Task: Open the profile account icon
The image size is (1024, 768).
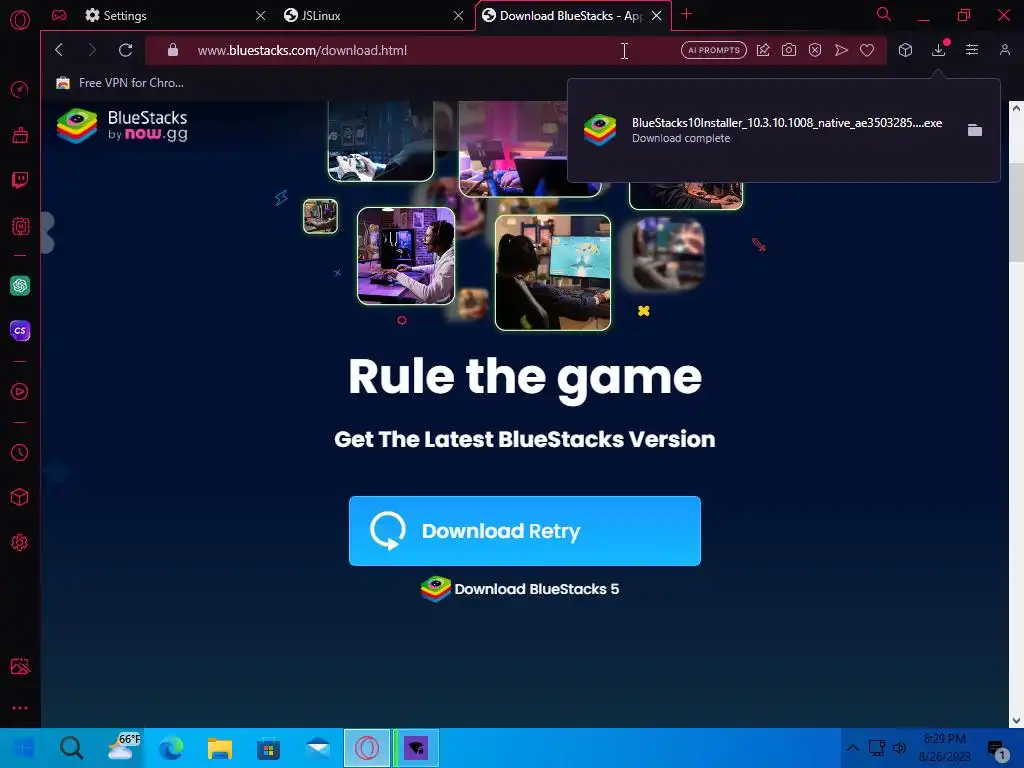Action: click(x=1004, y=50)
